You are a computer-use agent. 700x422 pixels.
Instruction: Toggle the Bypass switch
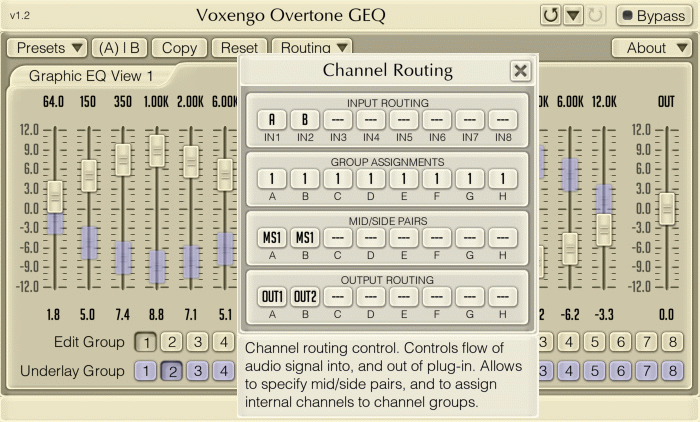(x=654, y=16)
